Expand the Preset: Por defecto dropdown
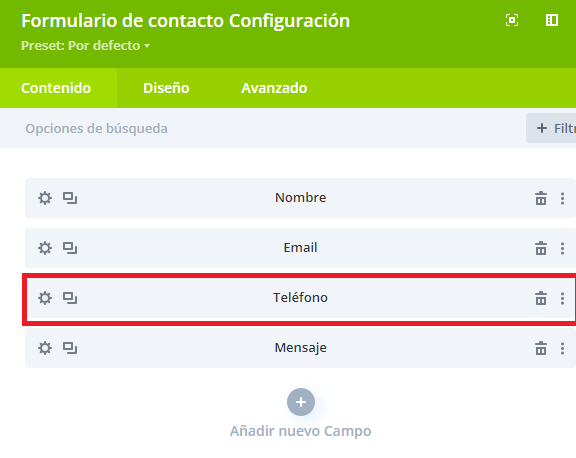This screenshot has height=458, width=576. coord(86,46)
